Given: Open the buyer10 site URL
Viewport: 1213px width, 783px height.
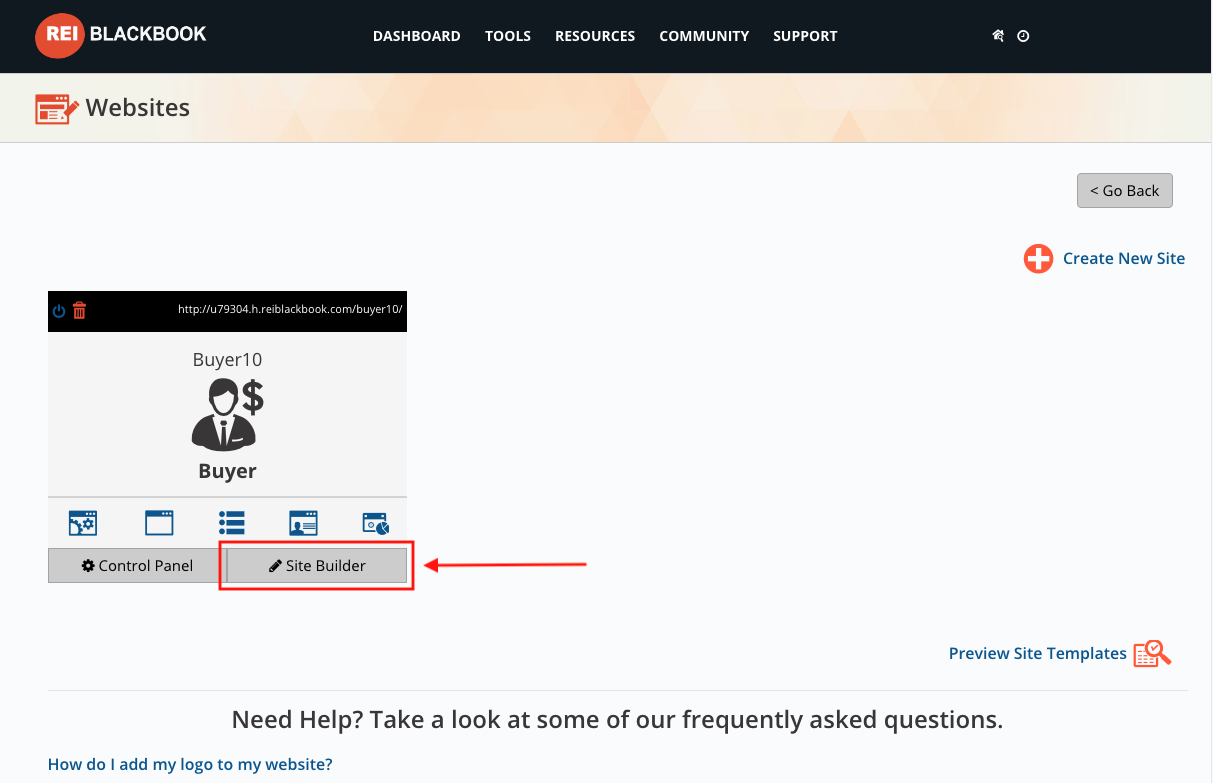Looking at the screenshot, I should (x=290, y=310).
